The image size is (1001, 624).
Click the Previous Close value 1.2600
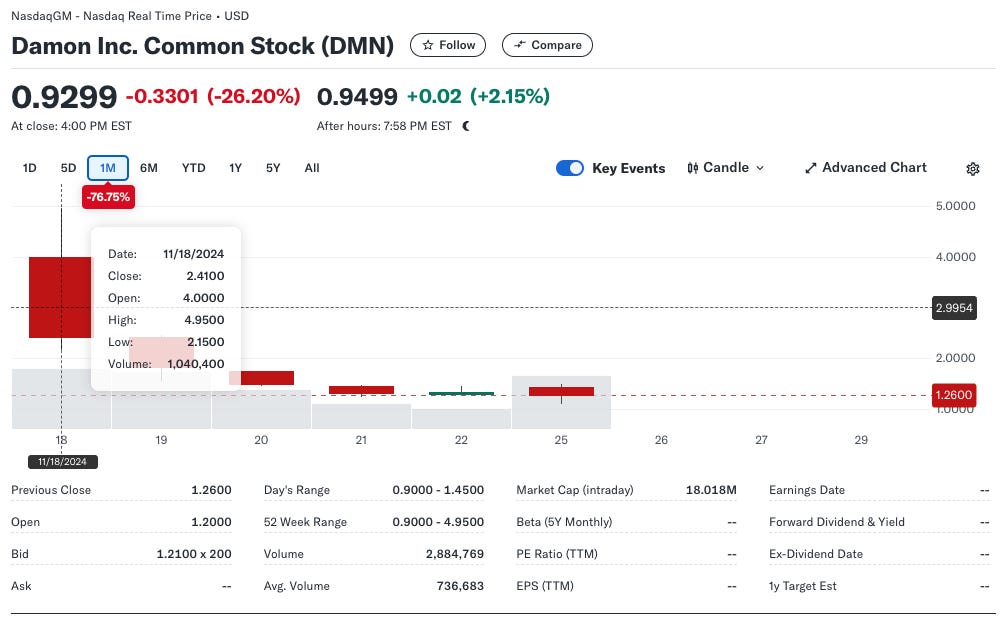211,490
